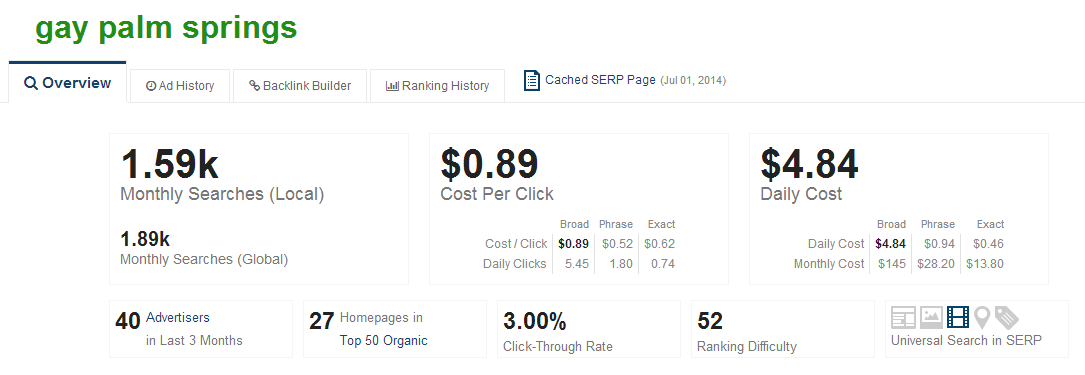Click the Broad Daily Cost value $4.84
Image resolution: width=1085 pixels, height=375 pixels.
891,244
